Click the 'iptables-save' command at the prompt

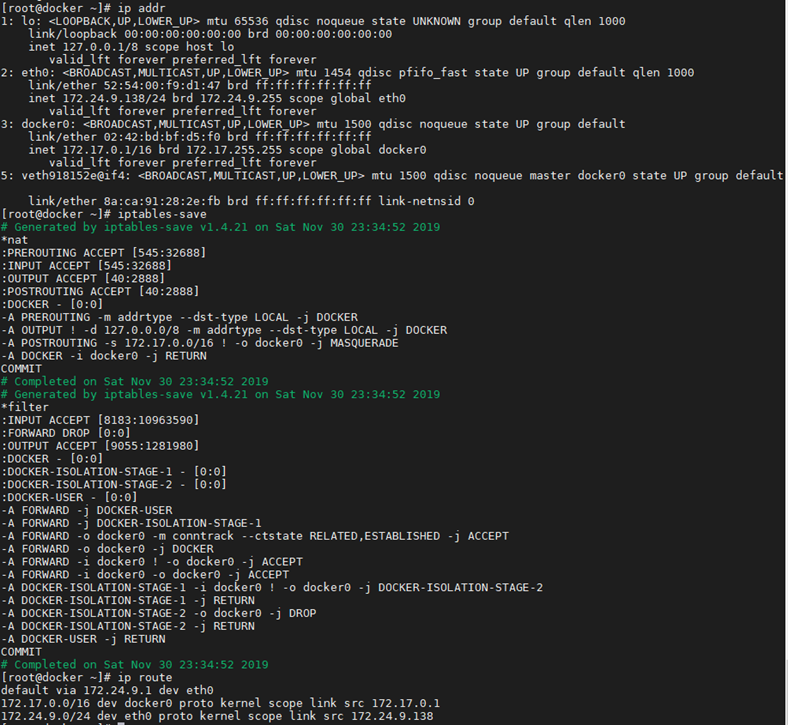click(162, 214)
